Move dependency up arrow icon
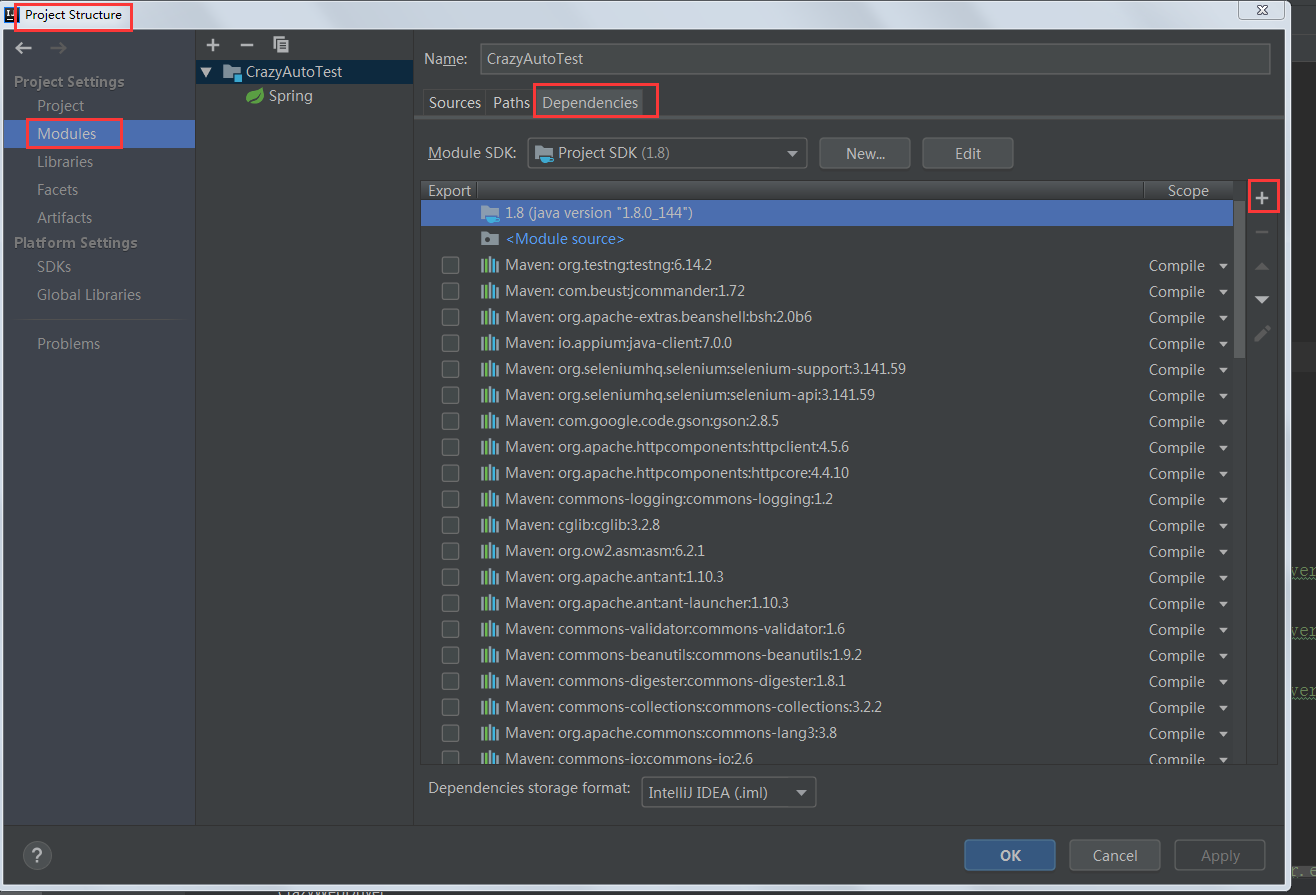 click(x=1262, y=266)
